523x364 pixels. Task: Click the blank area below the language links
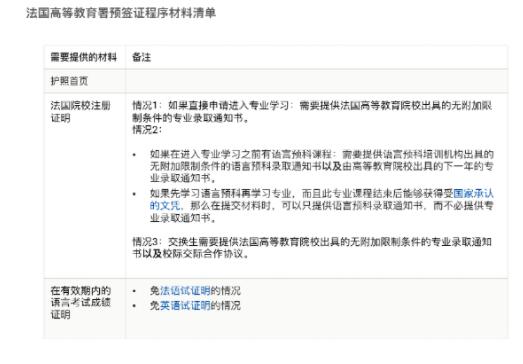(316, 325)
